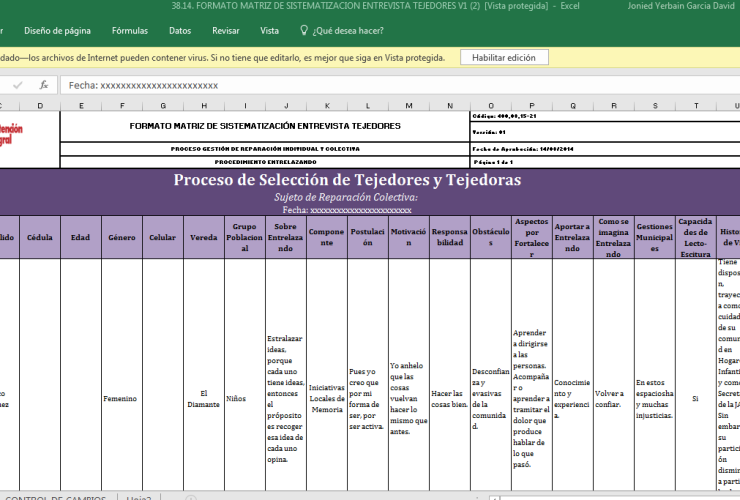Viewport: 740px width, 500px height.
Task: Click the Sobre Entrelazando heading cell
Action: tap(286, 237)
